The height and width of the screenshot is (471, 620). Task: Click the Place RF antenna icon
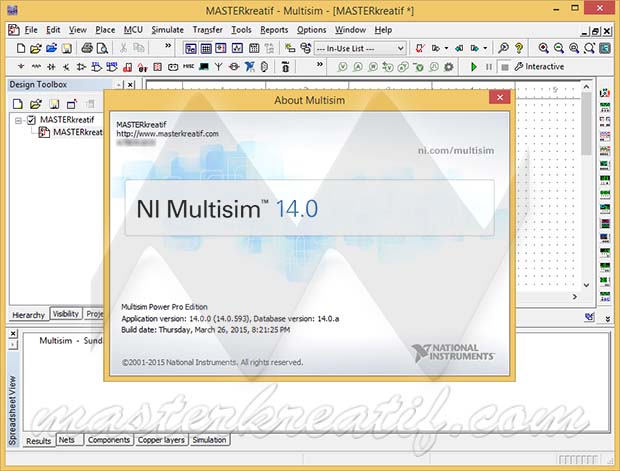point(219,67)
